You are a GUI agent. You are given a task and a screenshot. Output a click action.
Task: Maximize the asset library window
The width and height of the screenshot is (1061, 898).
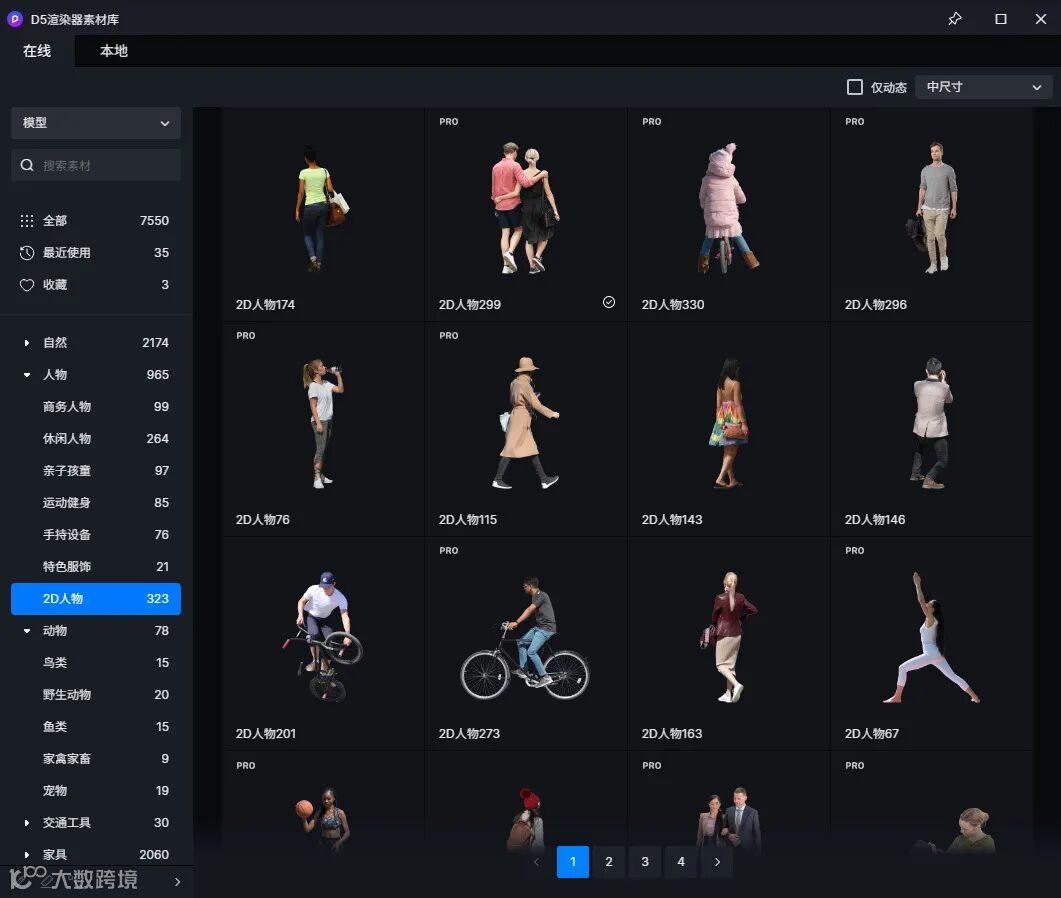(x=1001, y=19)
